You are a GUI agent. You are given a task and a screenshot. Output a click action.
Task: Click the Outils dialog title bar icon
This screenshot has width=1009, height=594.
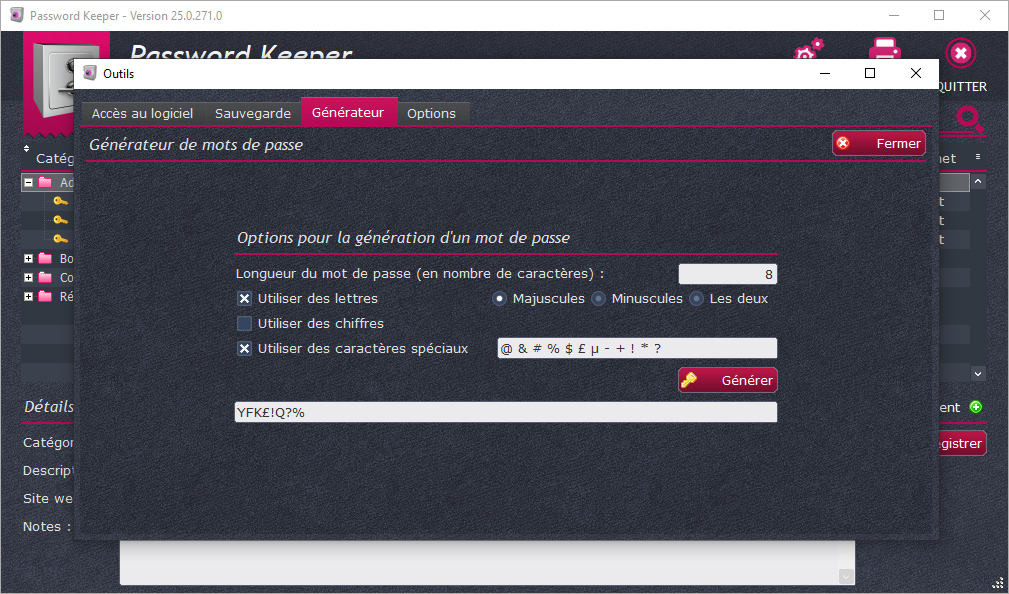pos(90,73)
